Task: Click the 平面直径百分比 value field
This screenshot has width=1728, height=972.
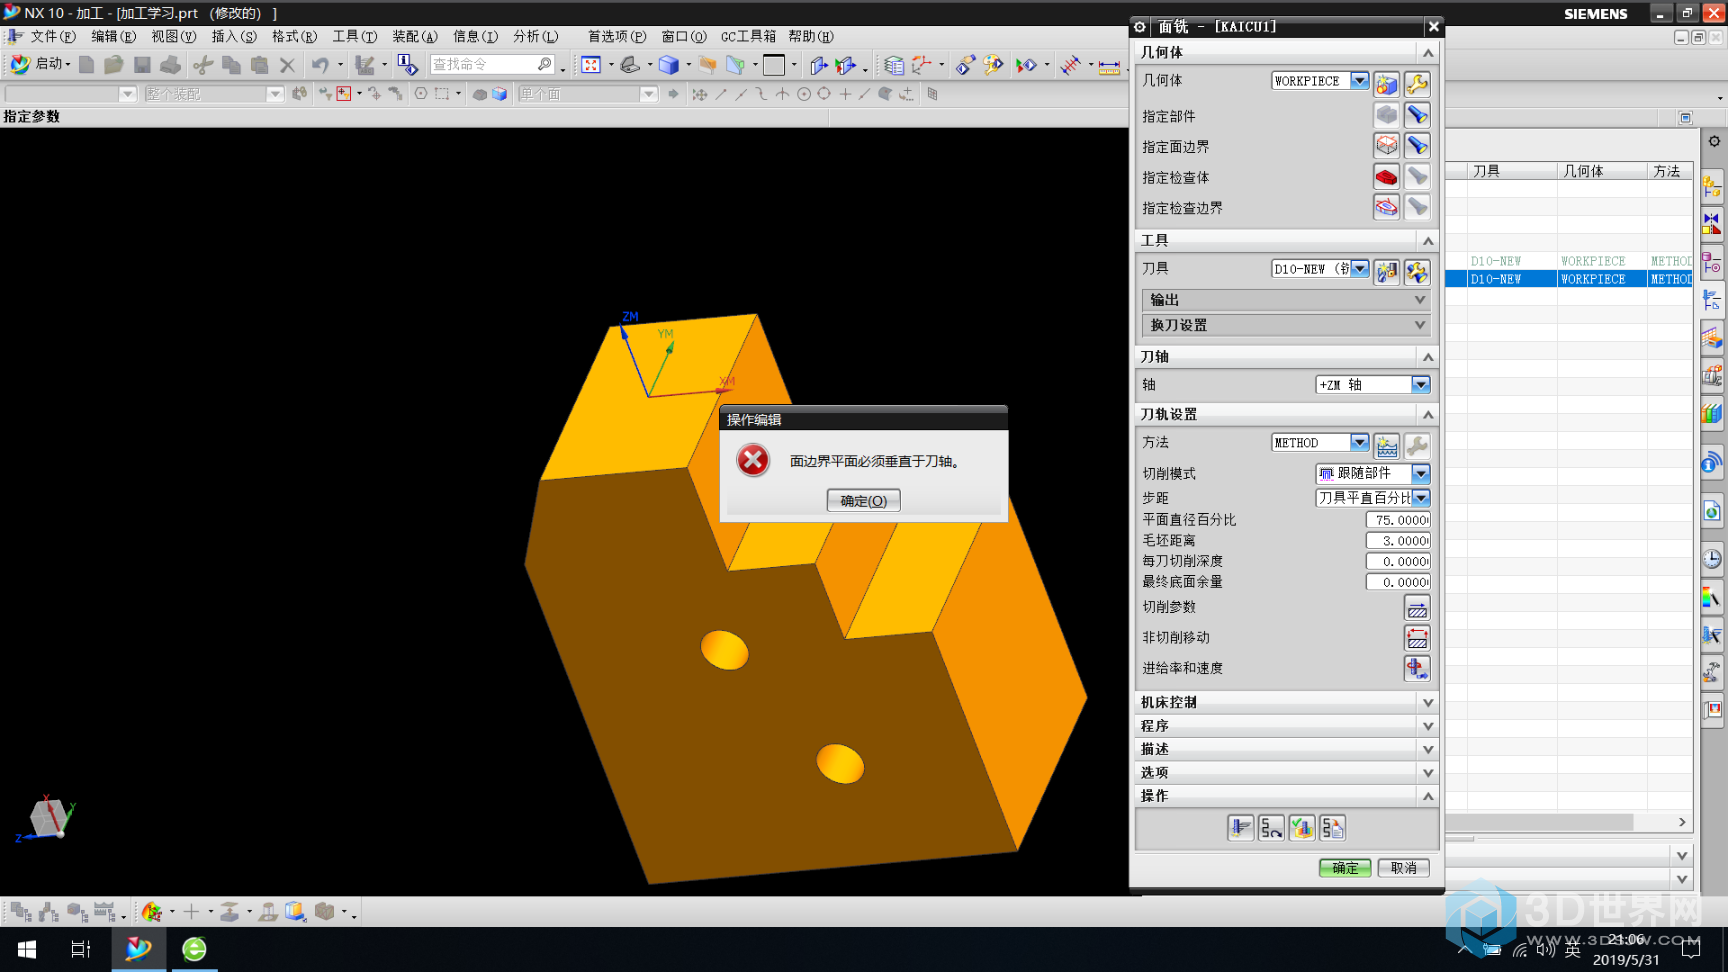Action: pos(1398,520)
